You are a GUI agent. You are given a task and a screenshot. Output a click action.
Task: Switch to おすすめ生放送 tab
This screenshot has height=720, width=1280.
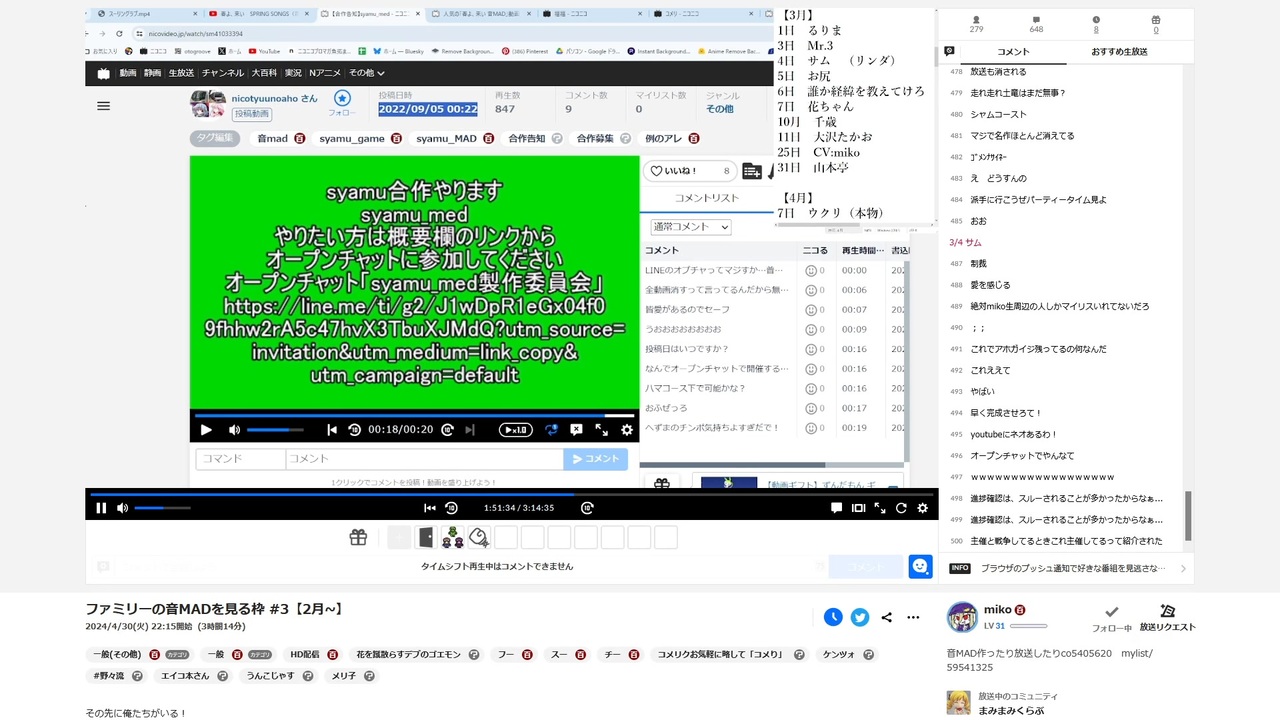pyautogui.click(x=1119, y=51)
